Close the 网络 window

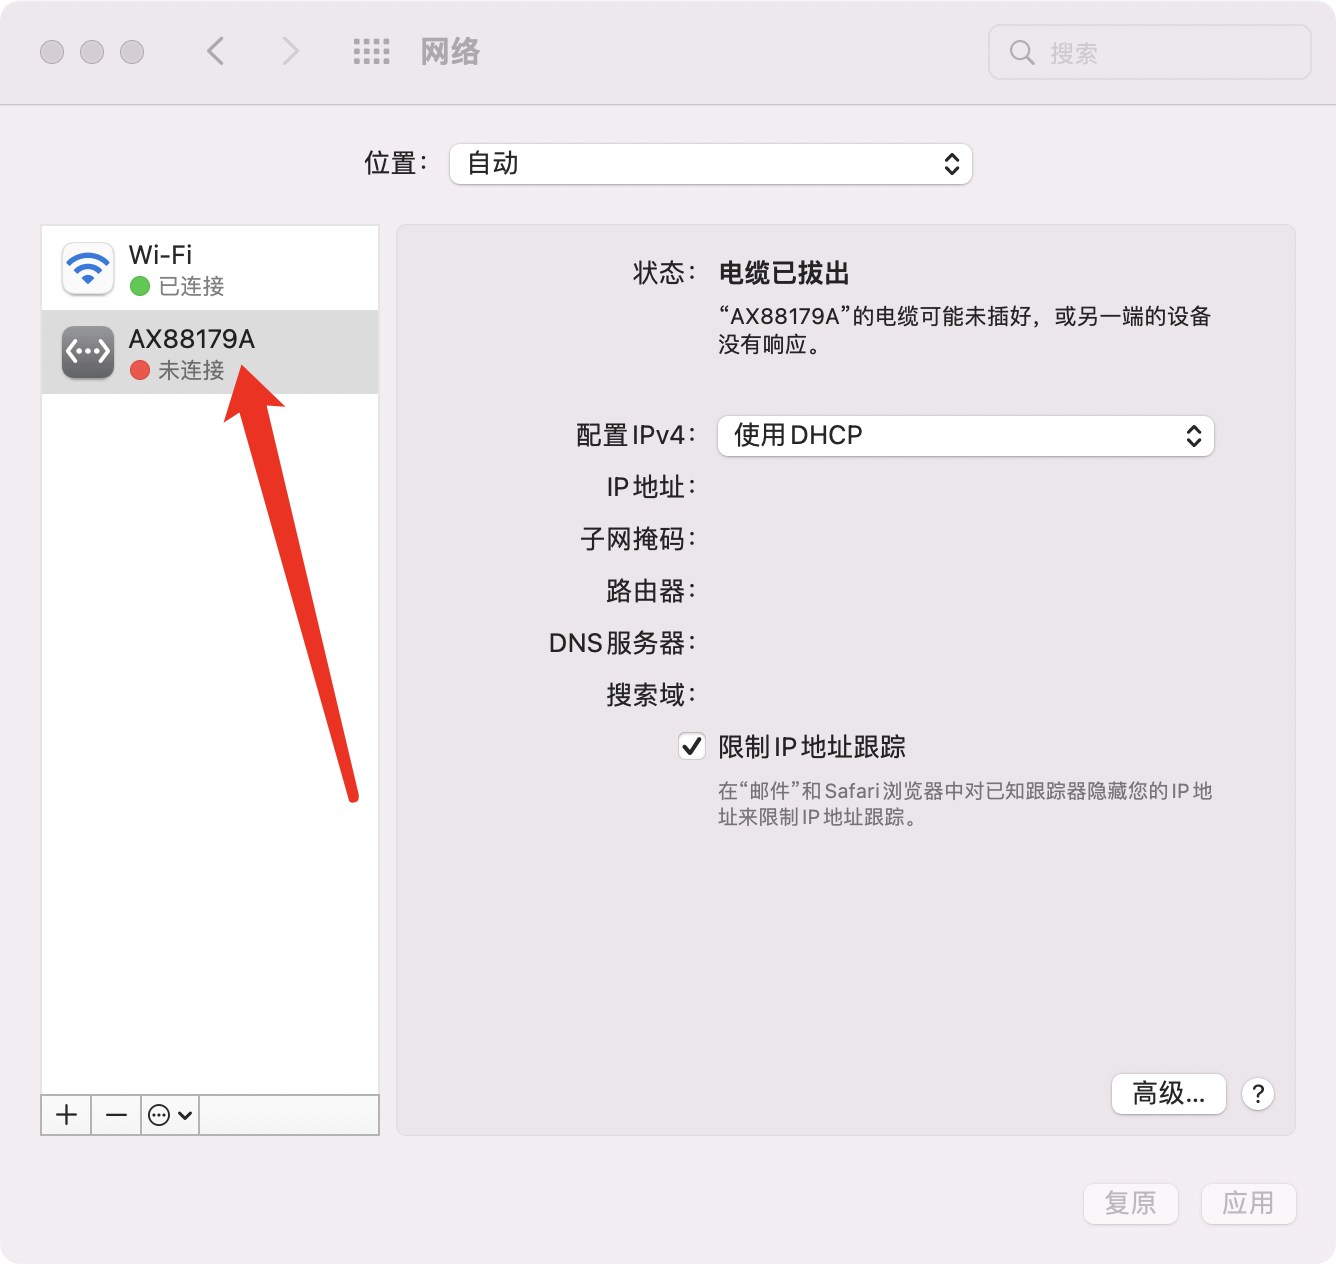[52, 52]
